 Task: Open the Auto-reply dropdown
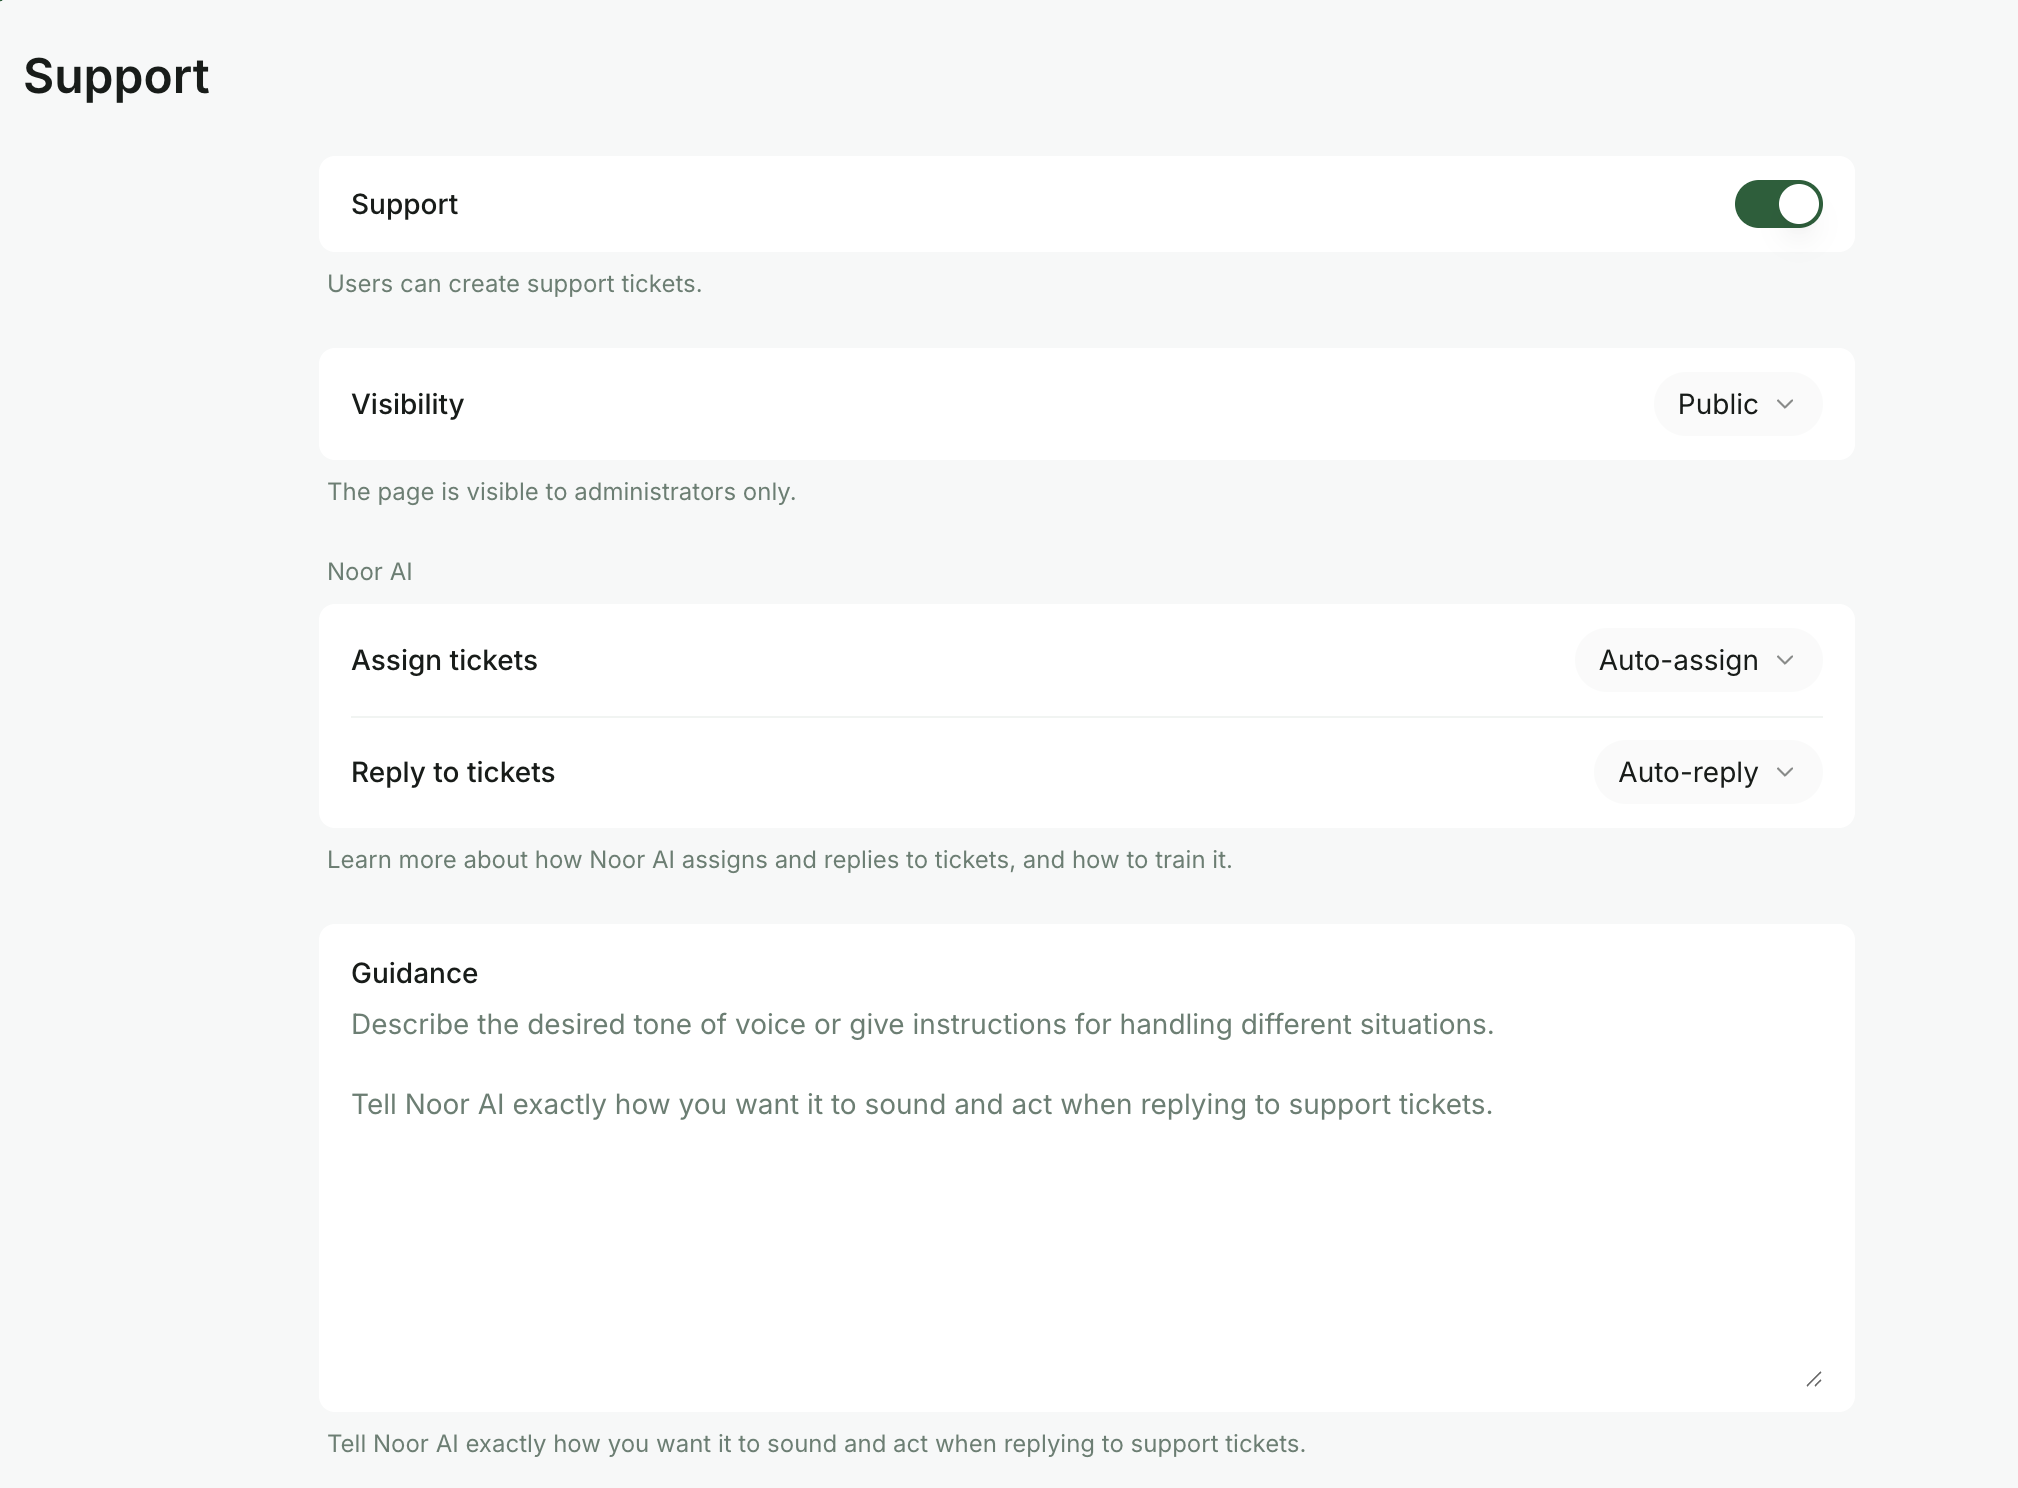tap(1708, 772)
